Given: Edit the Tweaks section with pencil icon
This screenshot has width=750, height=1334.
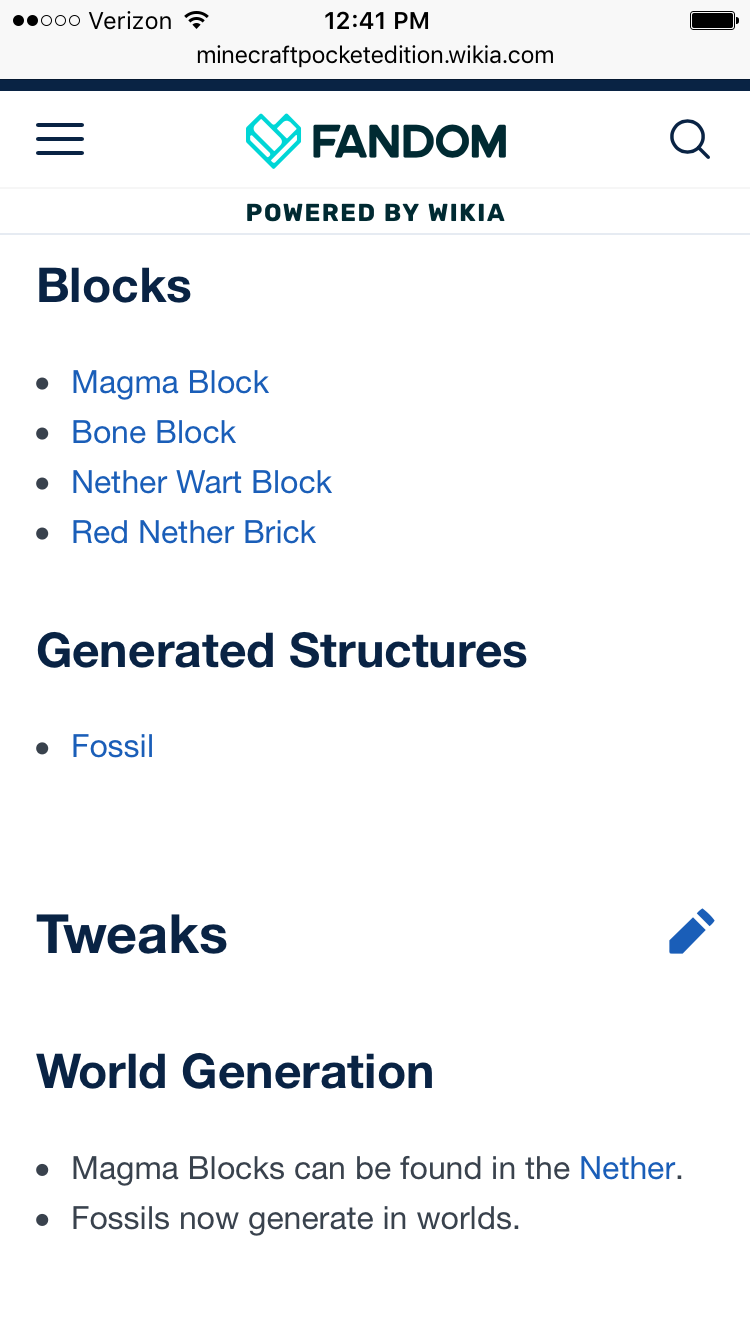Looking at the screenshot, I should coord(691,931).
